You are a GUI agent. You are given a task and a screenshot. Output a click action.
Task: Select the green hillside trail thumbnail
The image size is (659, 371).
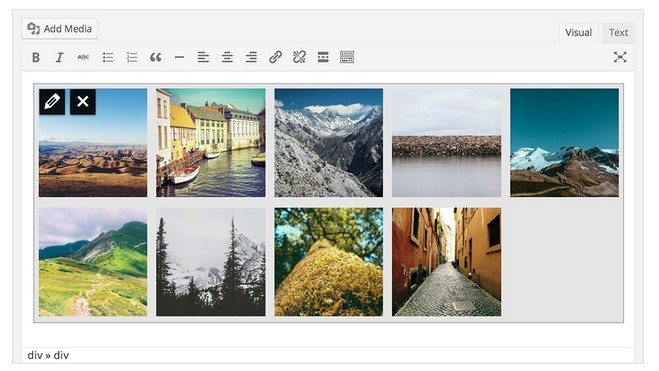tap(93, 262)
